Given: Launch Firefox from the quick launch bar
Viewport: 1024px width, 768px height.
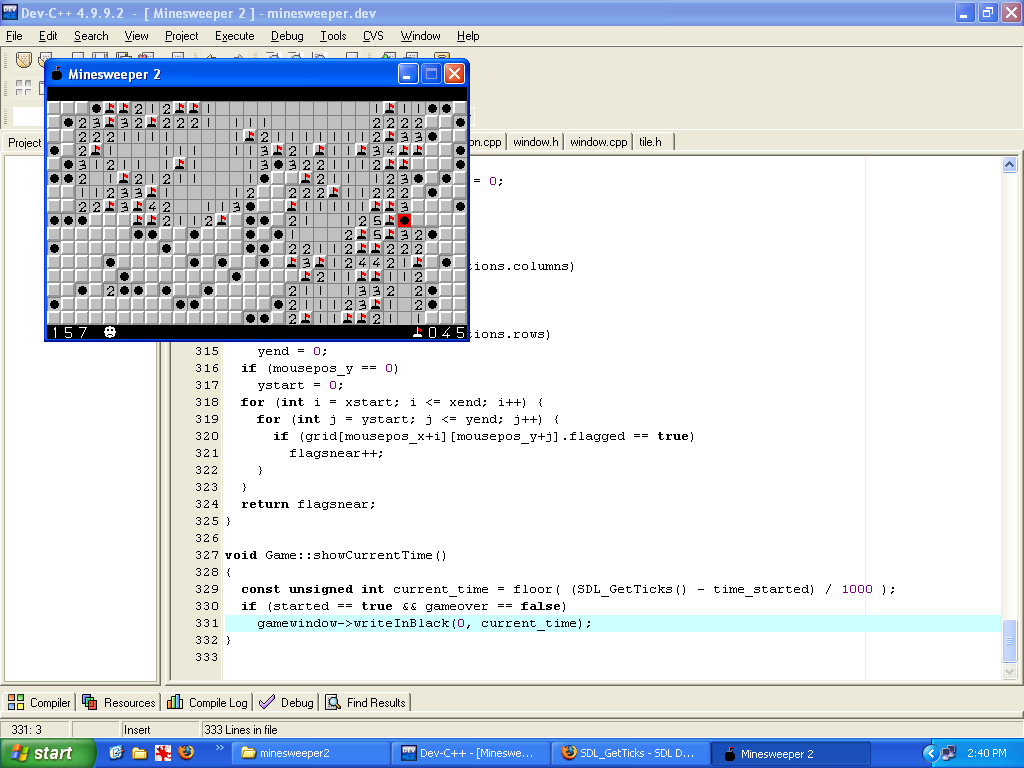Looking at the screenshot, I should tap(186, 753).
